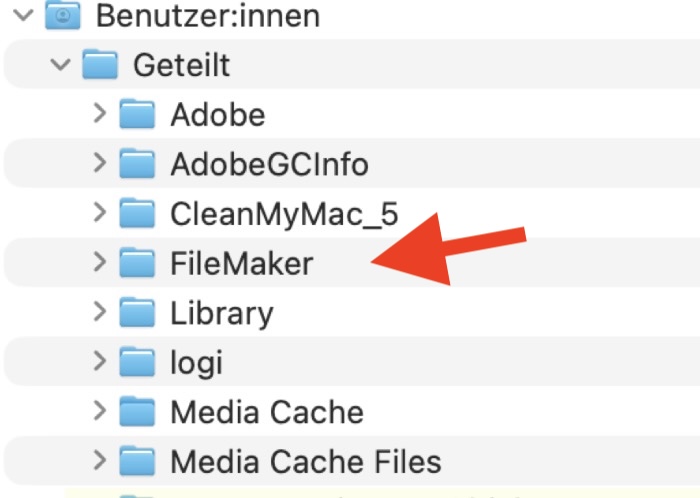This screenshot has width=700, height=498.
Task: Expand the FileMaker folder
Action: [x=98, y=263]
